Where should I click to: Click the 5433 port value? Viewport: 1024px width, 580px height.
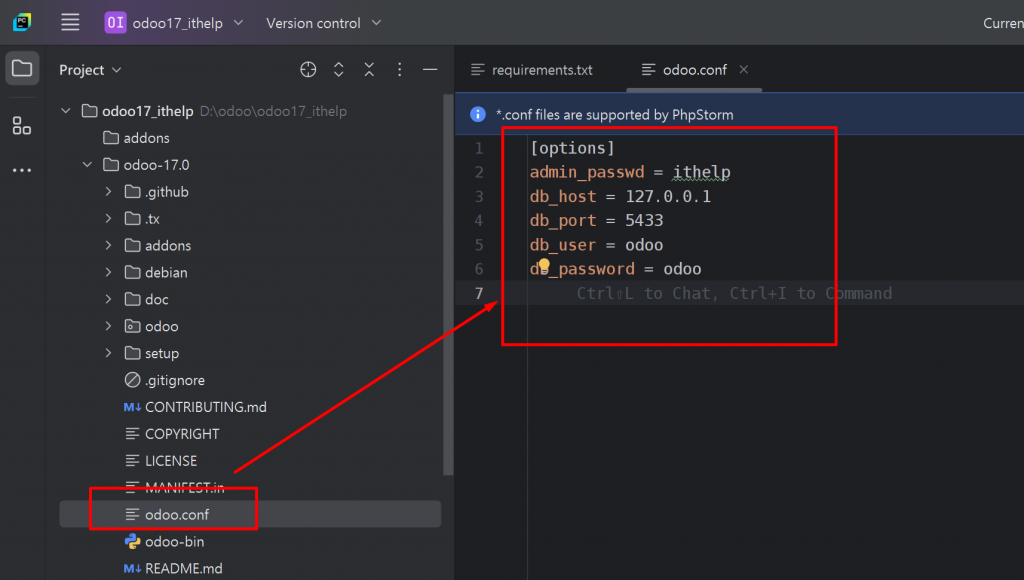644,221
